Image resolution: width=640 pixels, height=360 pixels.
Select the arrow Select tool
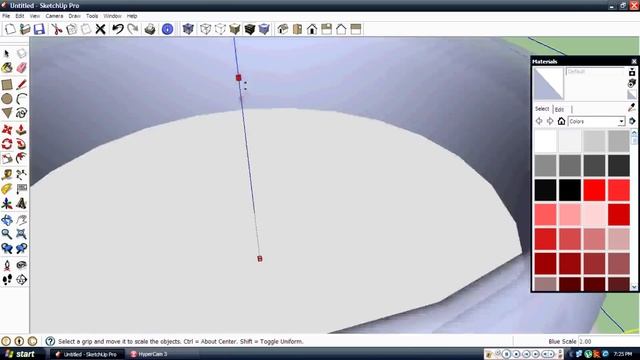pyautogui.click(x=7, y=53)
